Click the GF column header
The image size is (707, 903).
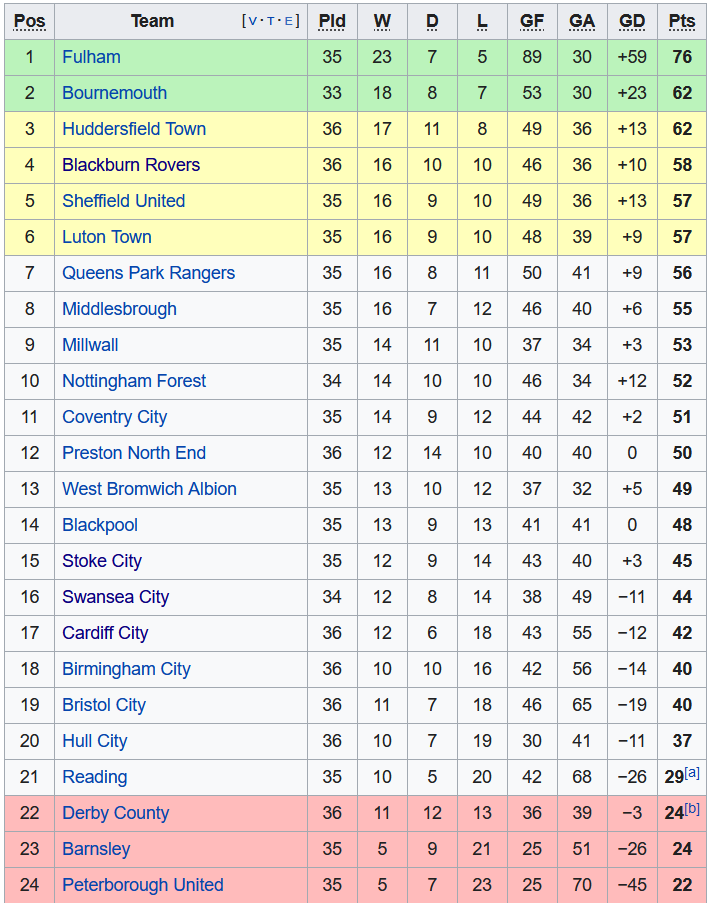(x=532, y=21)
